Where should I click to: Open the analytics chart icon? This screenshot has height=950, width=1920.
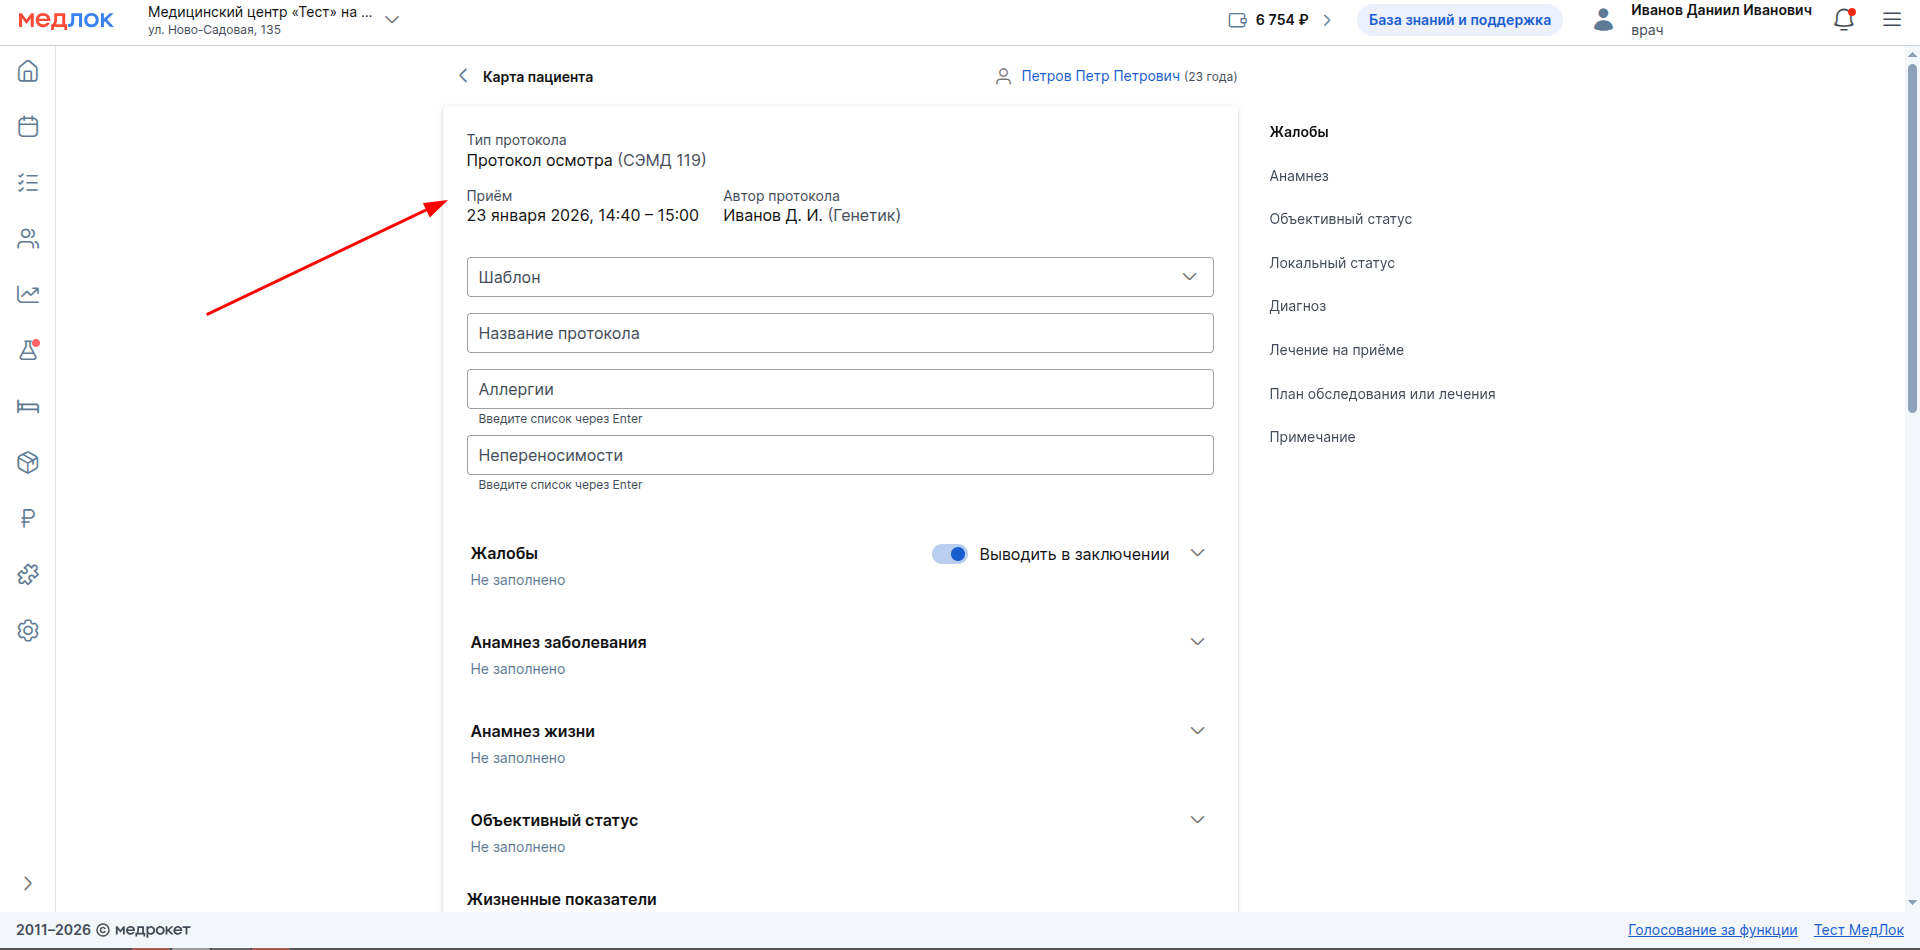point(28,294)
